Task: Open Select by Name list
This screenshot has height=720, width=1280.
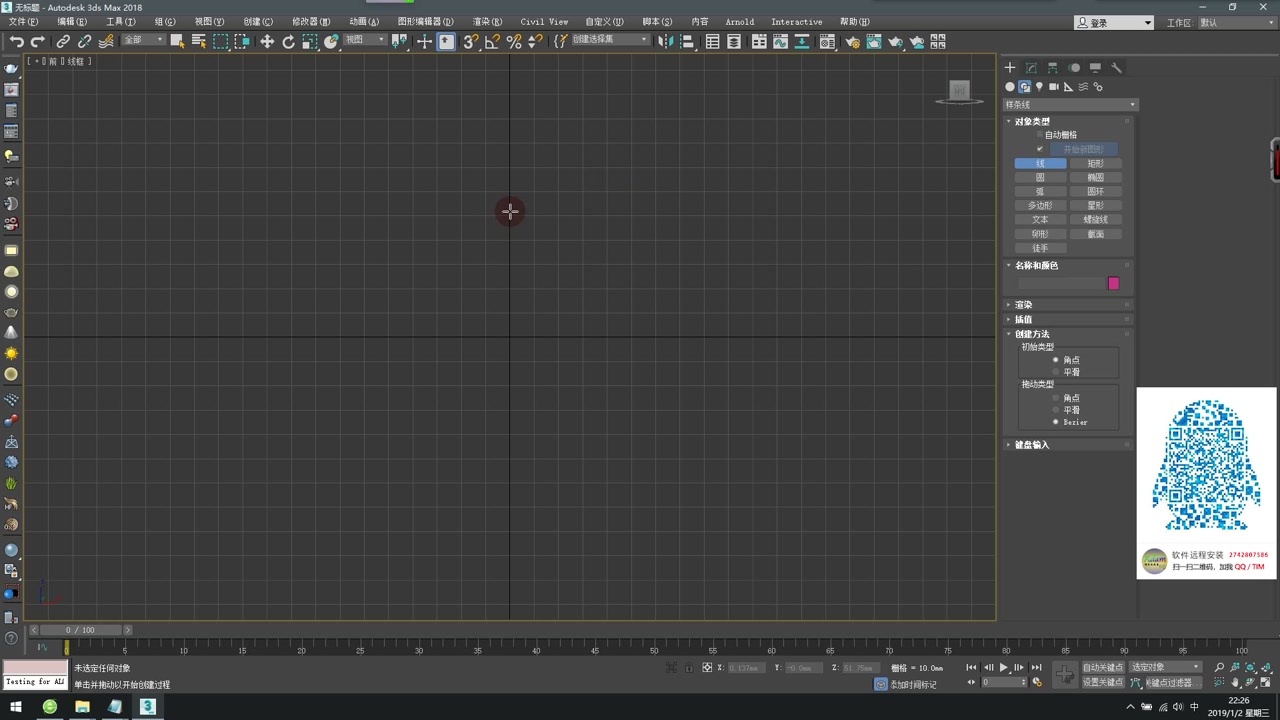Action: point(198,41)
